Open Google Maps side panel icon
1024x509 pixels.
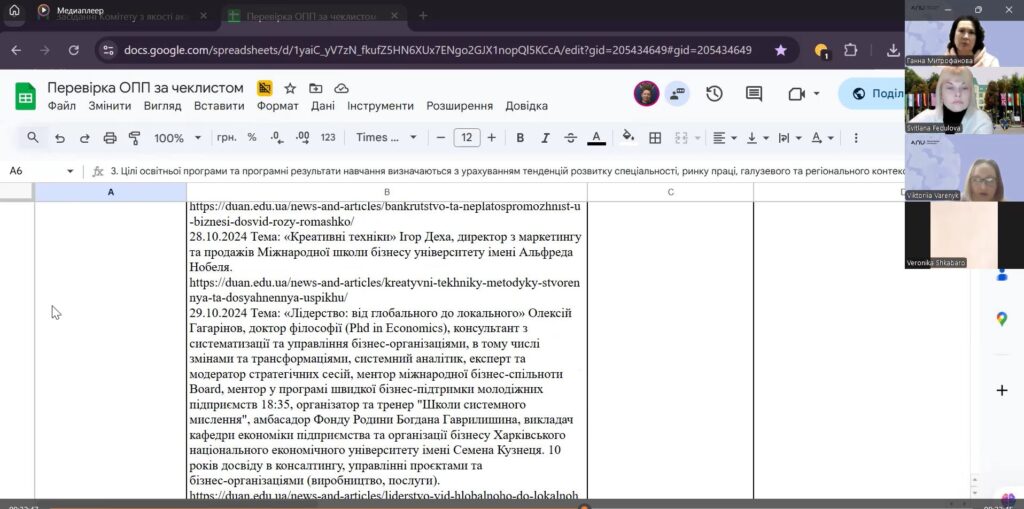point(1001,319)
